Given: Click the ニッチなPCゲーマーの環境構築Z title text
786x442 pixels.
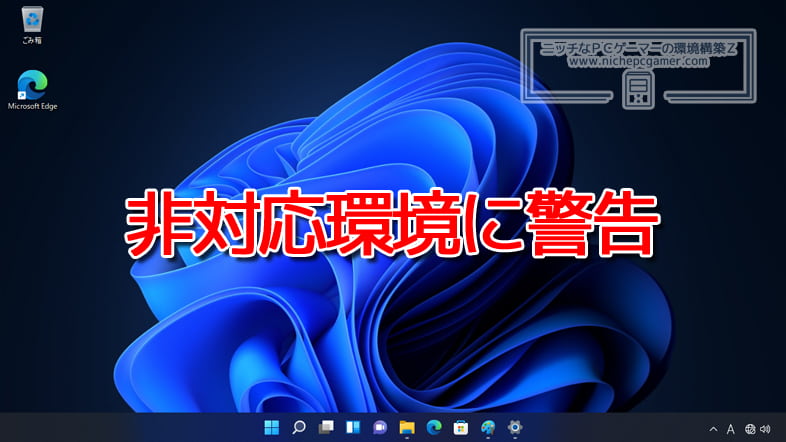Looking at the screenshot, I should tap(638, 46).
